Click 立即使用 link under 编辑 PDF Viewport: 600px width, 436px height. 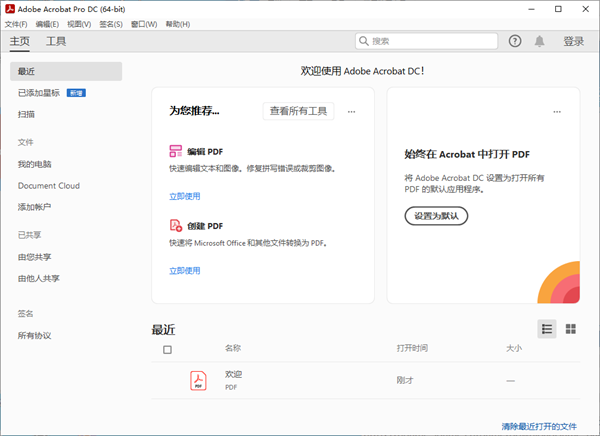[184, 196]
